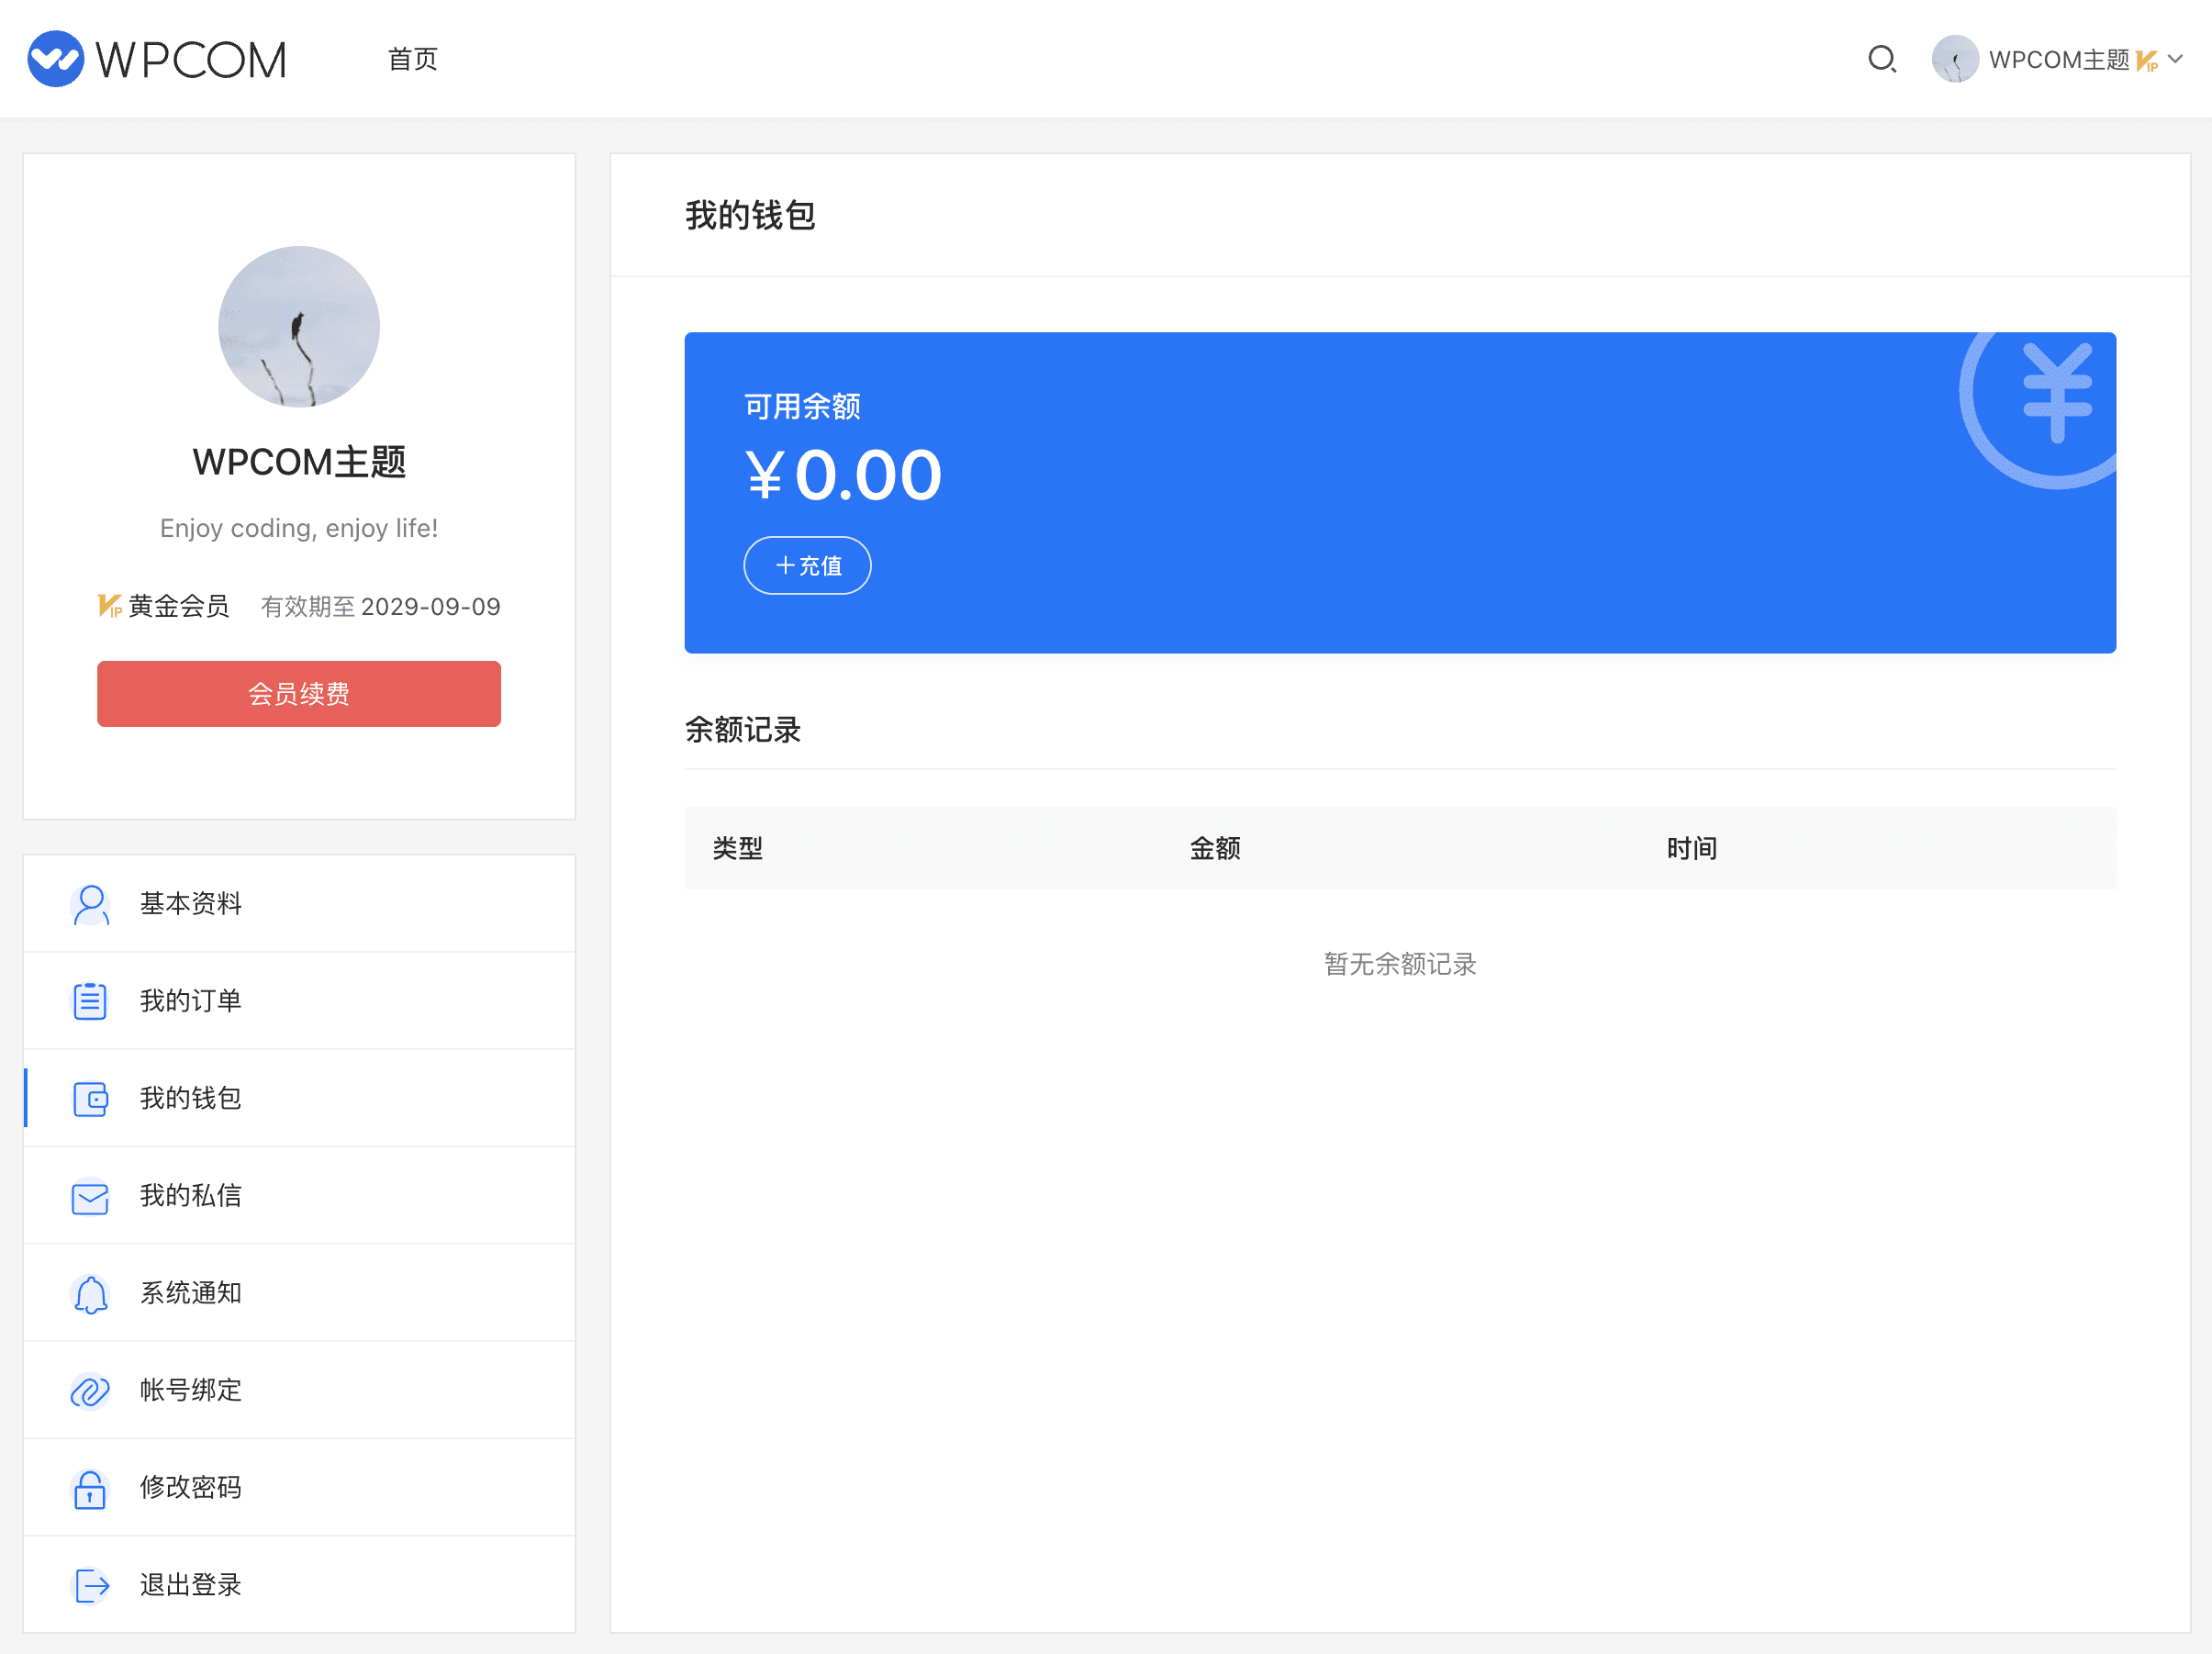Click the 退出登录 logout icon

[90, 1585]
